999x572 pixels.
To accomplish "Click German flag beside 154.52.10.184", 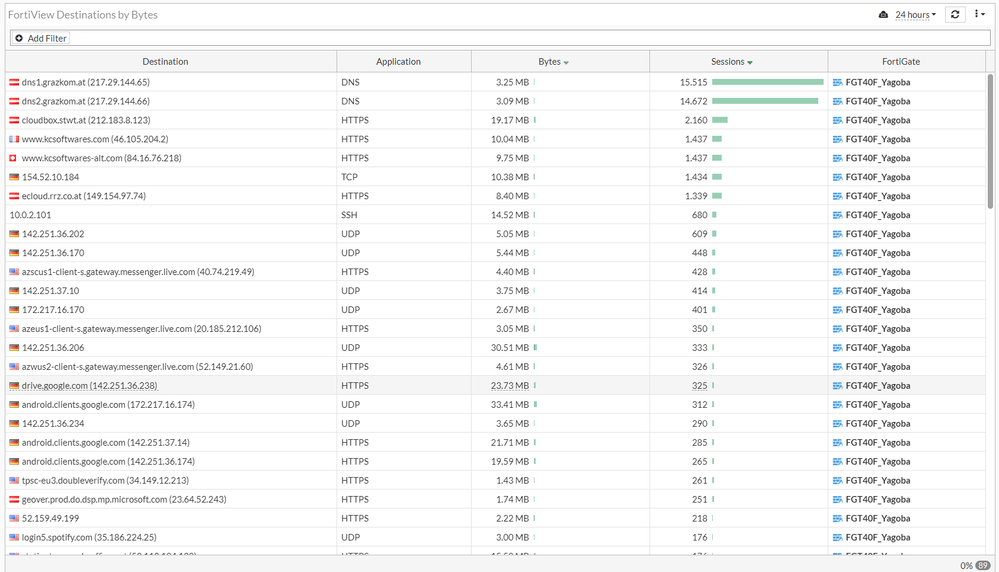I will coord(14,177).
